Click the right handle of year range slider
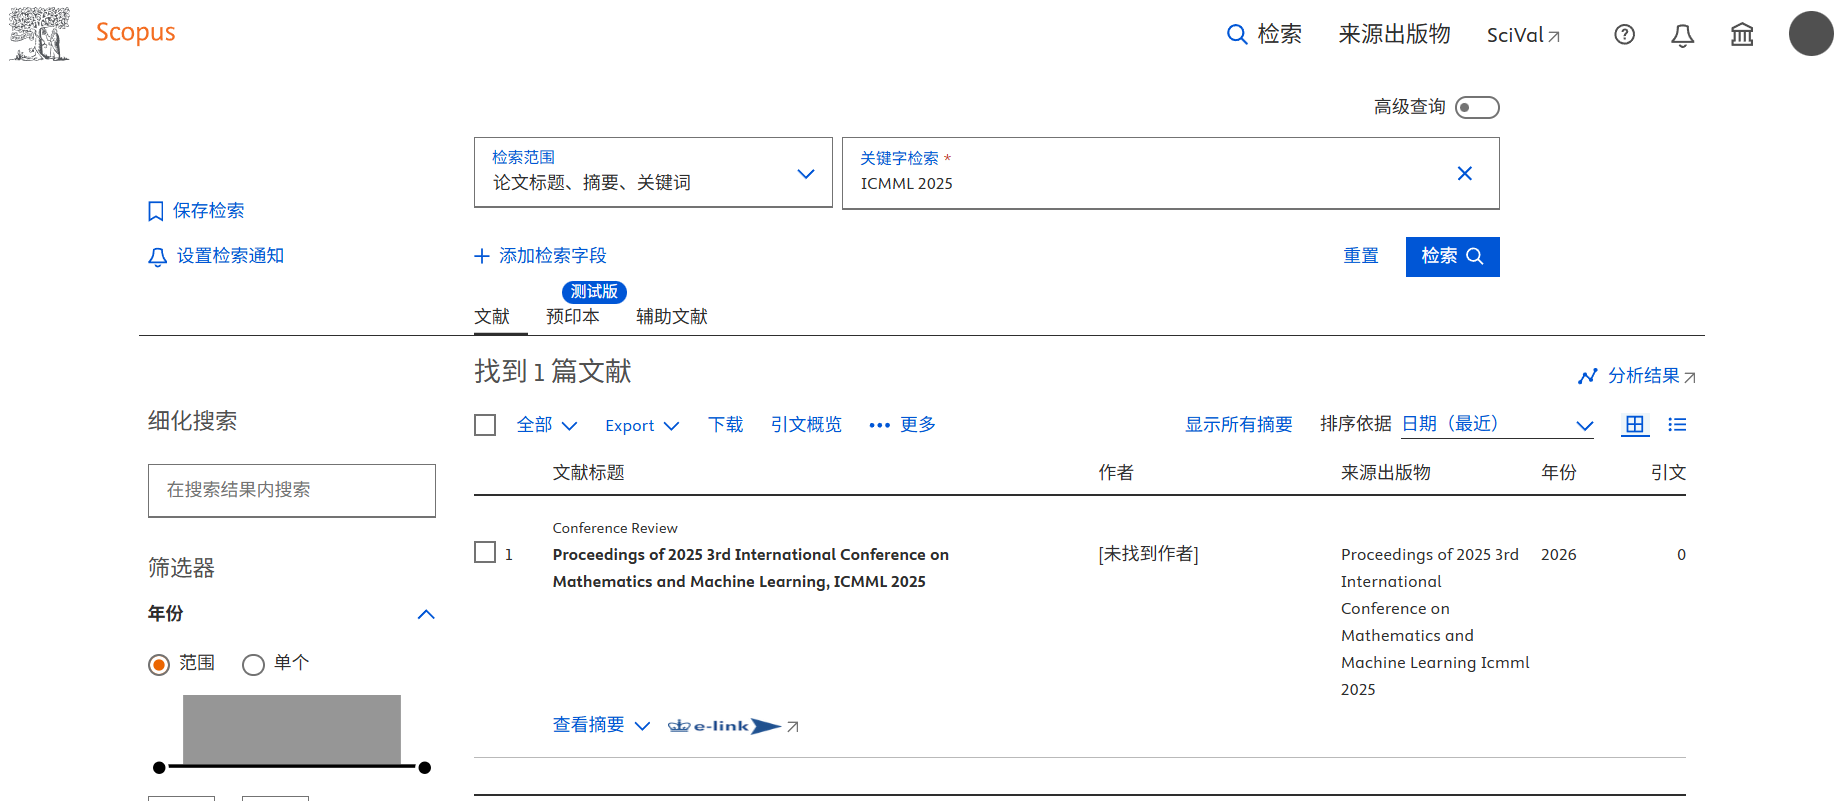Image resolution: width=1836 pixels, height=801 pixels. point(425,768)
